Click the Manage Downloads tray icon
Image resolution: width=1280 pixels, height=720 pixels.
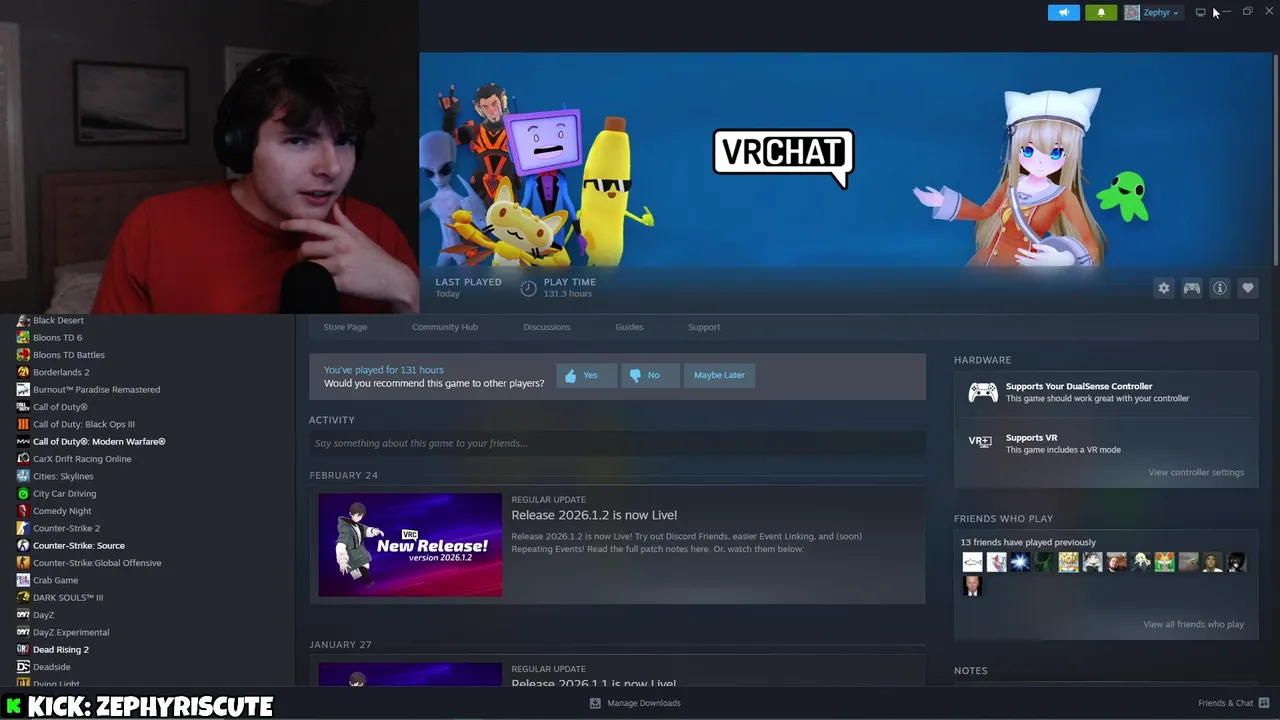tap(595, 703)
